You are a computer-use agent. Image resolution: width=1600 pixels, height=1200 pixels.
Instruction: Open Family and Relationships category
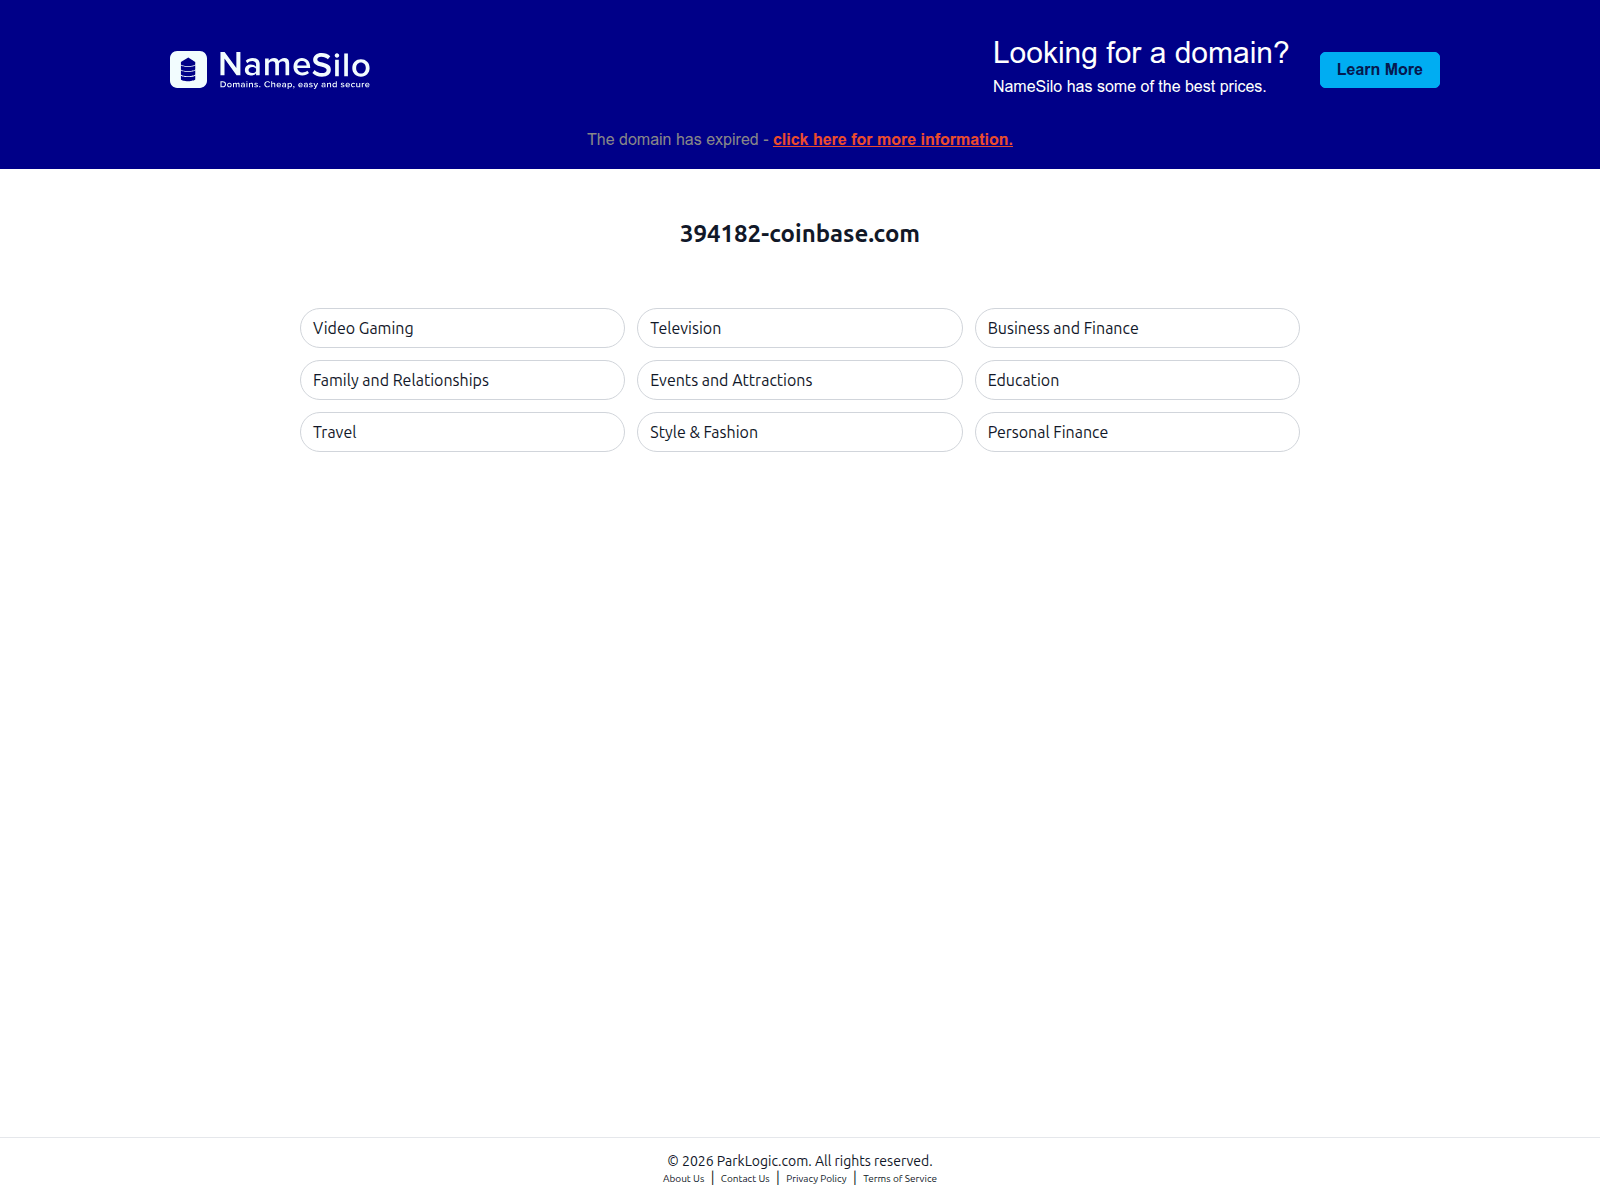(x=462, y=380)
